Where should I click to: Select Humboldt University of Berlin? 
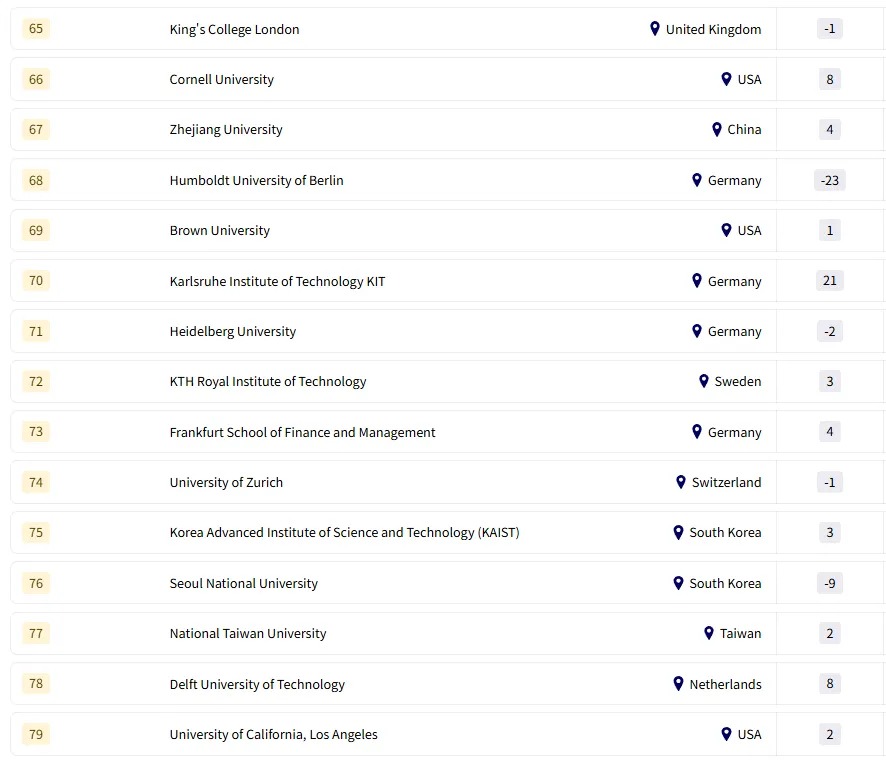[x=256, y=180]
